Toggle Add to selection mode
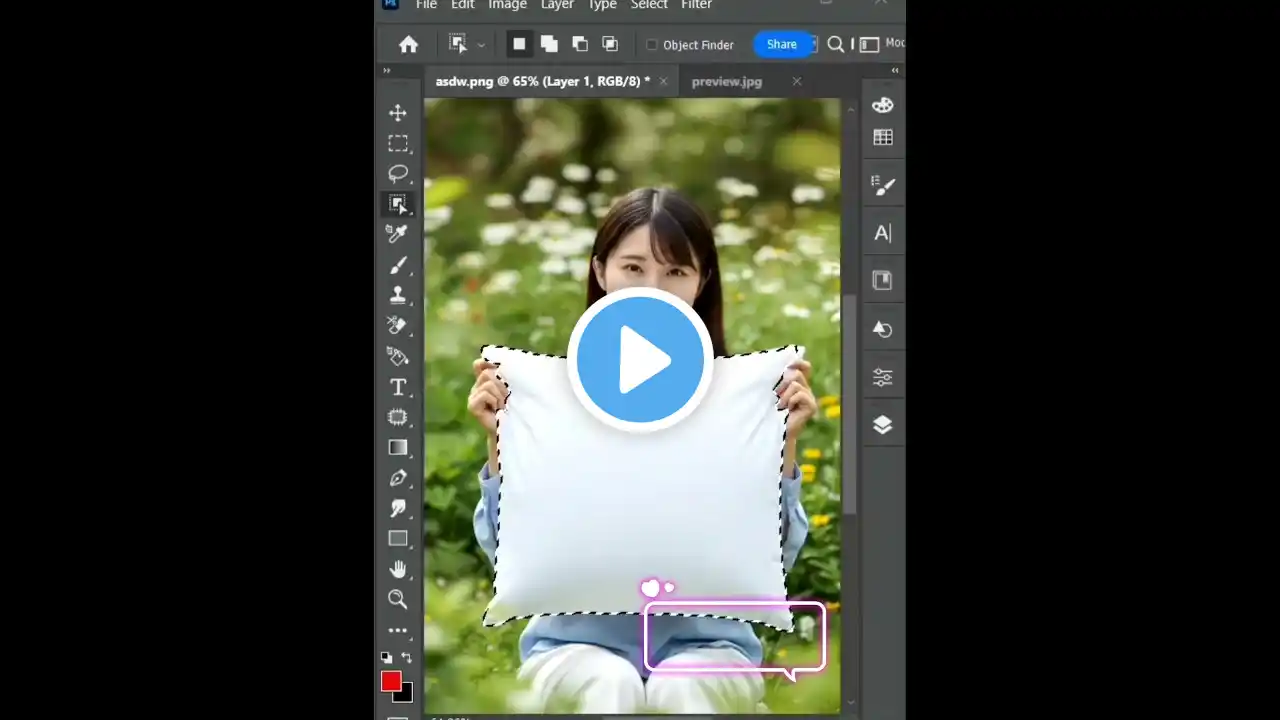Screen dimensions: 1280x720 [549, 43]
